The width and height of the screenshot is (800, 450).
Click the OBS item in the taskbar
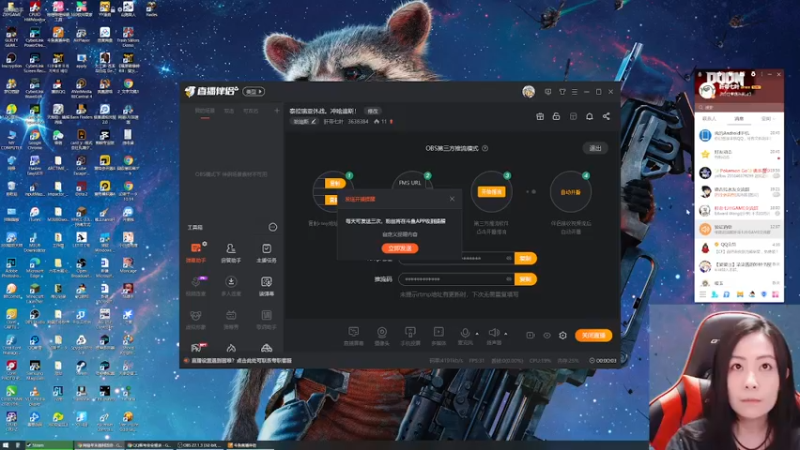[x=199, y=445]
